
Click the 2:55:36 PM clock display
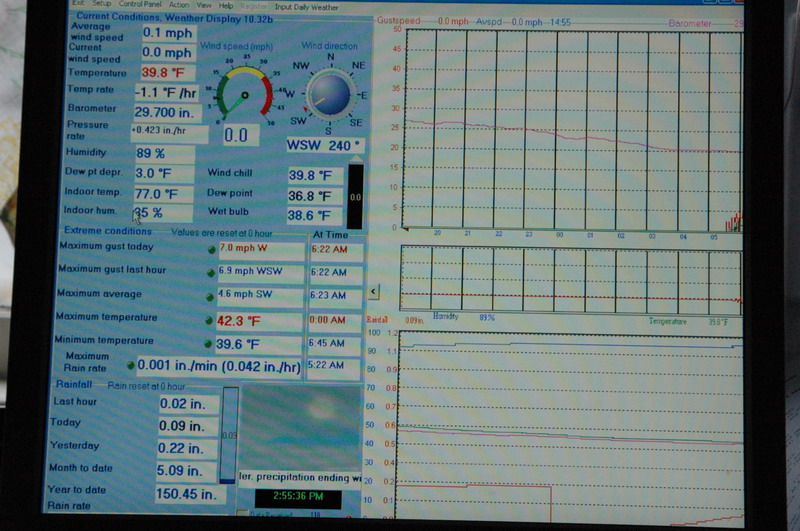click(298, 498)
